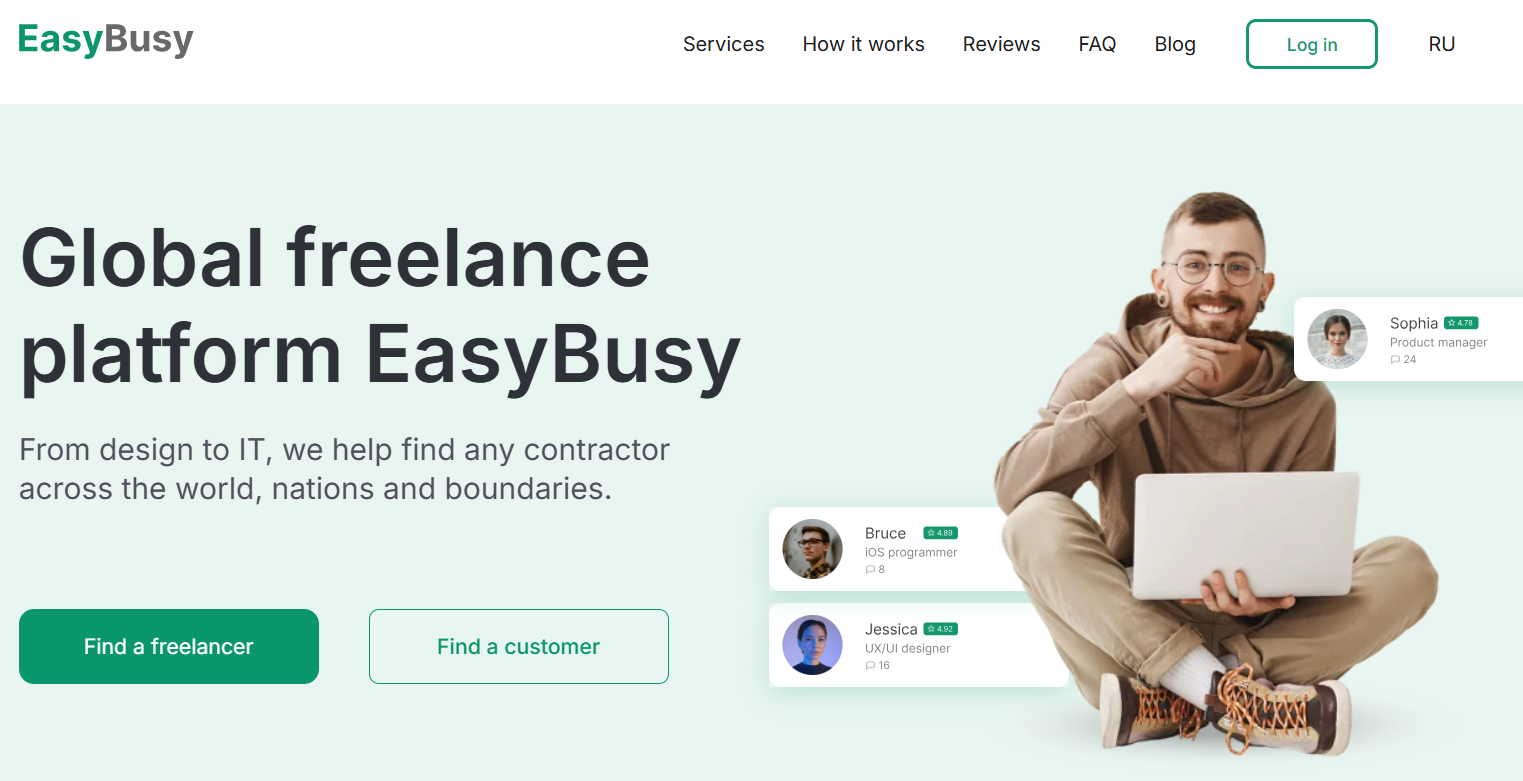Image resolution: width=1523 pixels, height=781 pixels.
Task: Open Sophia's profile avatar
Action: [x=1337, y=339]
